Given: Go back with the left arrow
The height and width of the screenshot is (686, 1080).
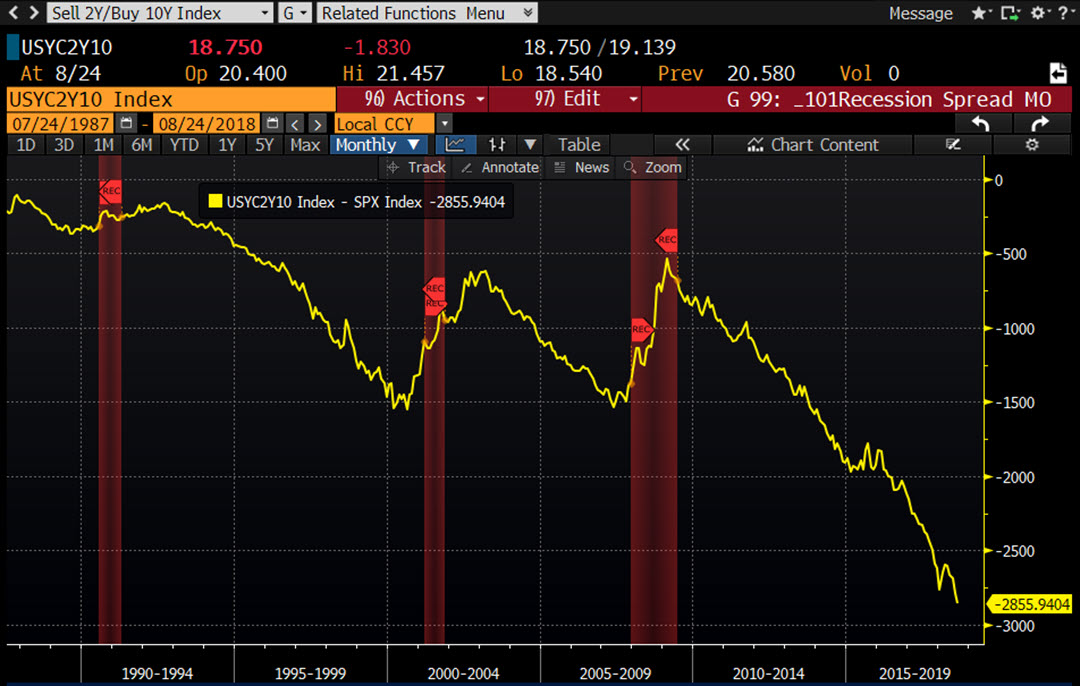Looking at the screenshot, I should 13,12.
